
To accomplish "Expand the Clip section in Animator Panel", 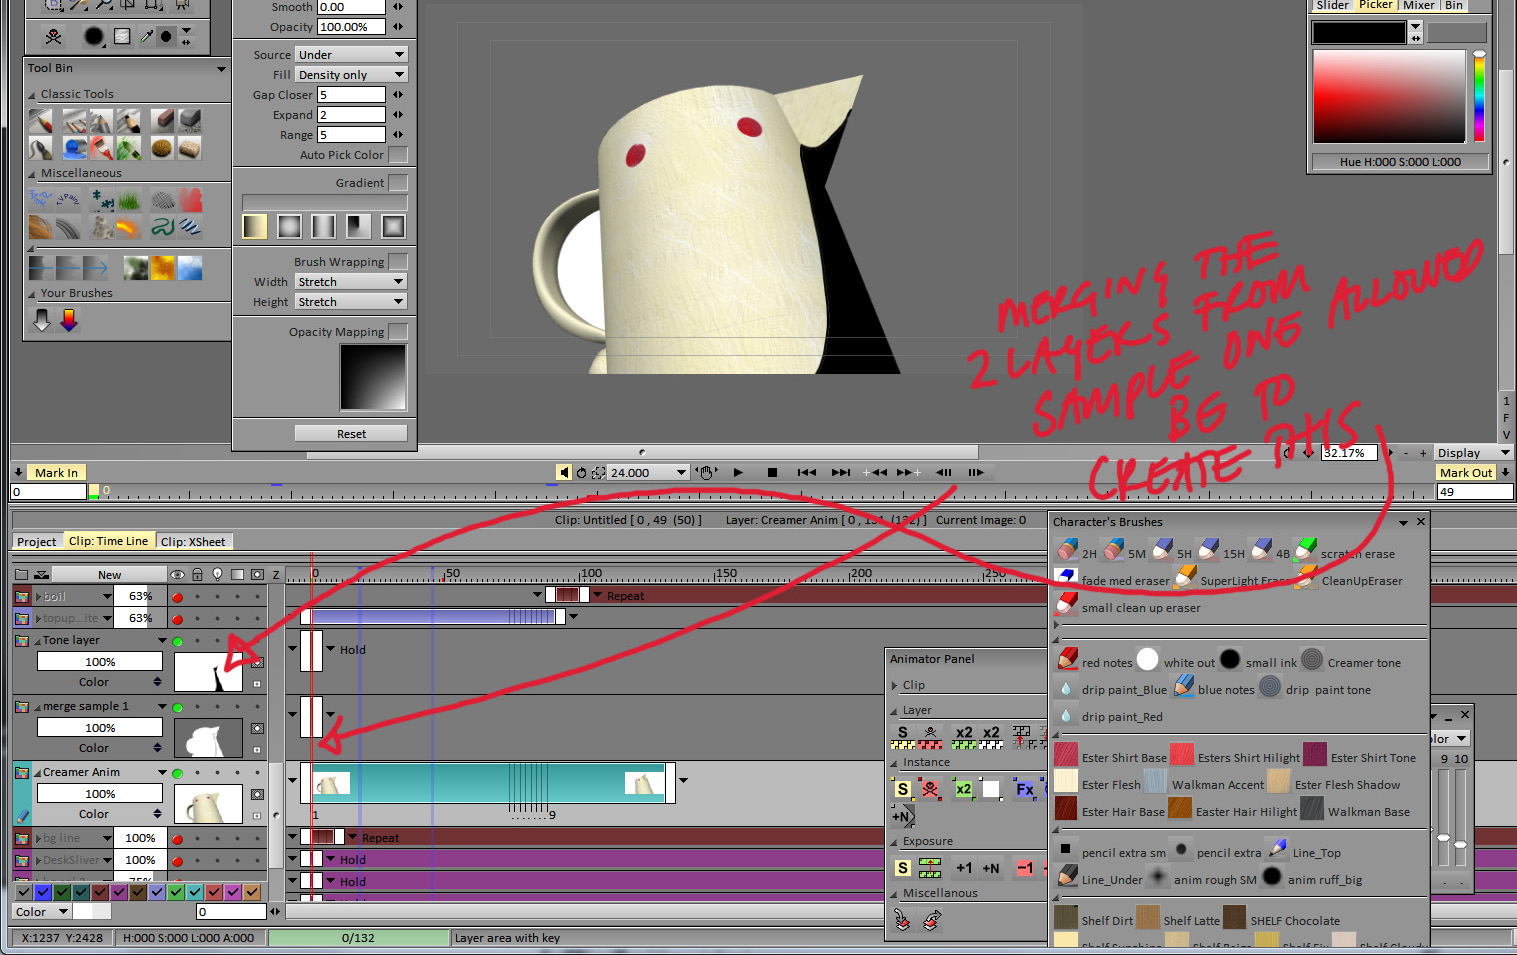I will (895, 686).
